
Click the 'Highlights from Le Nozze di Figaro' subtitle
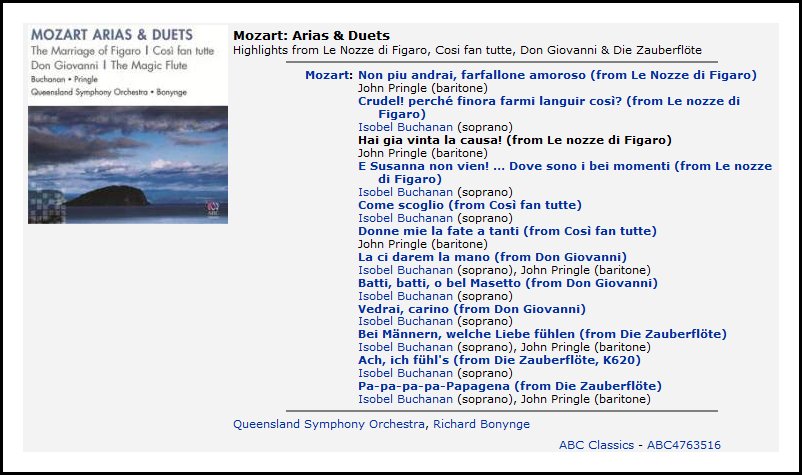click(x=467, y=50)
